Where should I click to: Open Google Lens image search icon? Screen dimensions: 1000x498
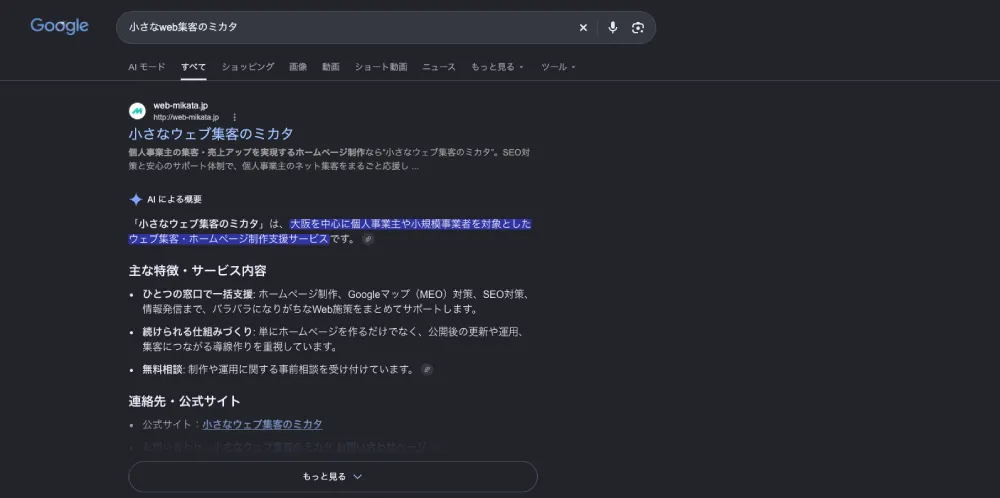coord(638,27)
